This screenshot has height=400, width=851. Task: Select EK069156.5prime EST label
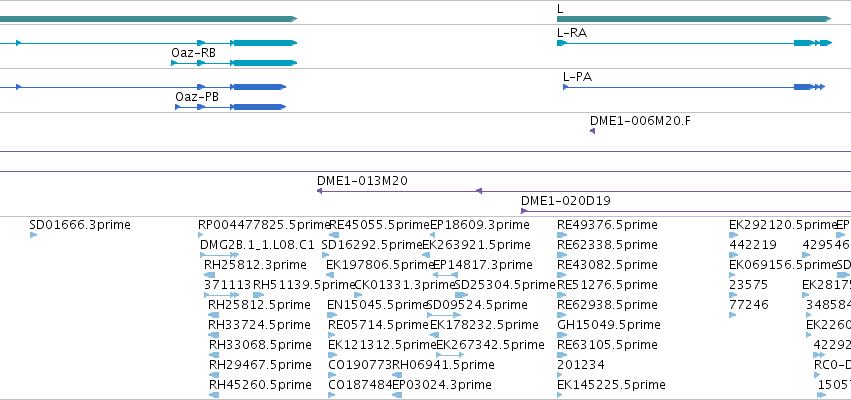pos(783,265)
